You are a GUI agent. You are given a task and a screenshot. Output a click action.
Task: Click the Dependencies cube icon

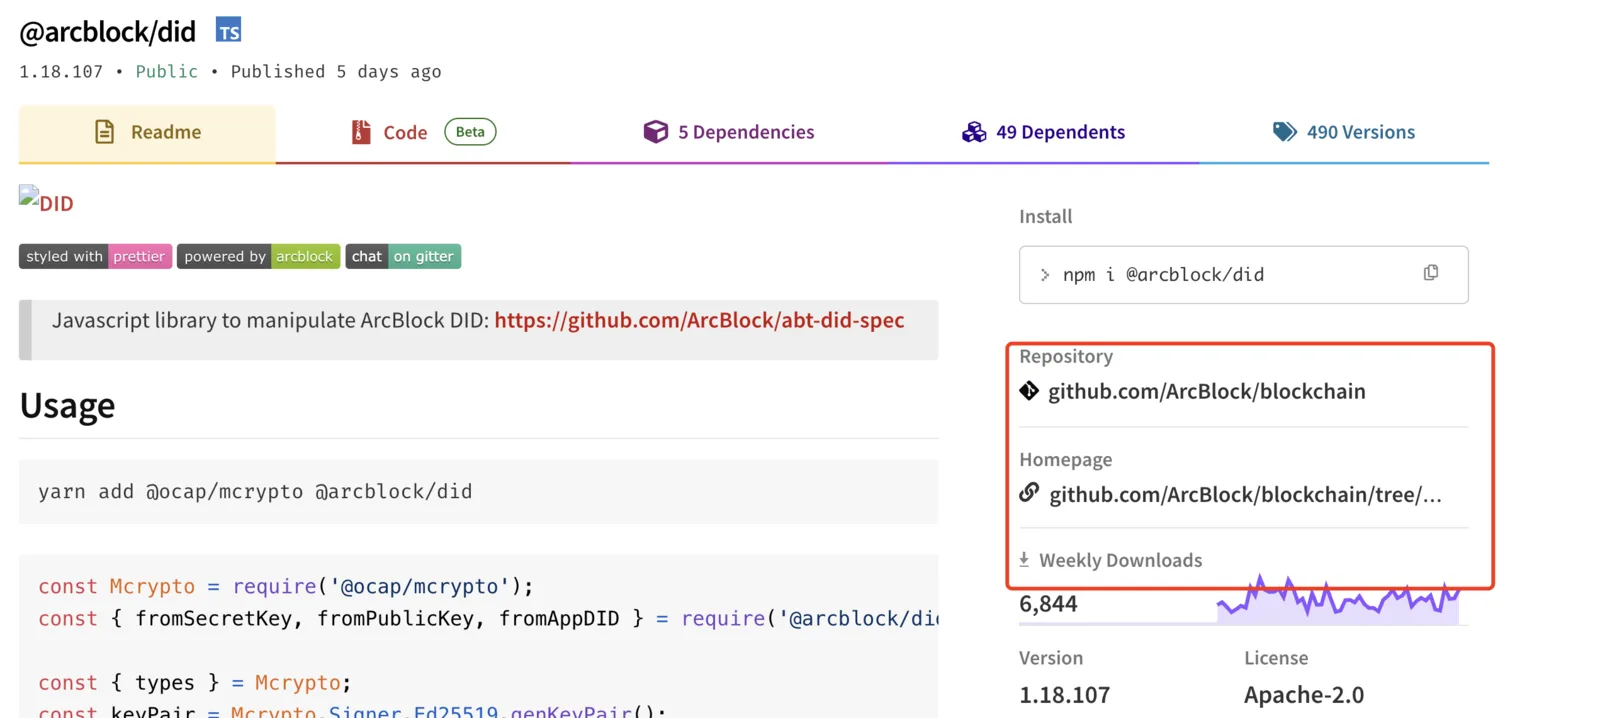pos(655,132)
